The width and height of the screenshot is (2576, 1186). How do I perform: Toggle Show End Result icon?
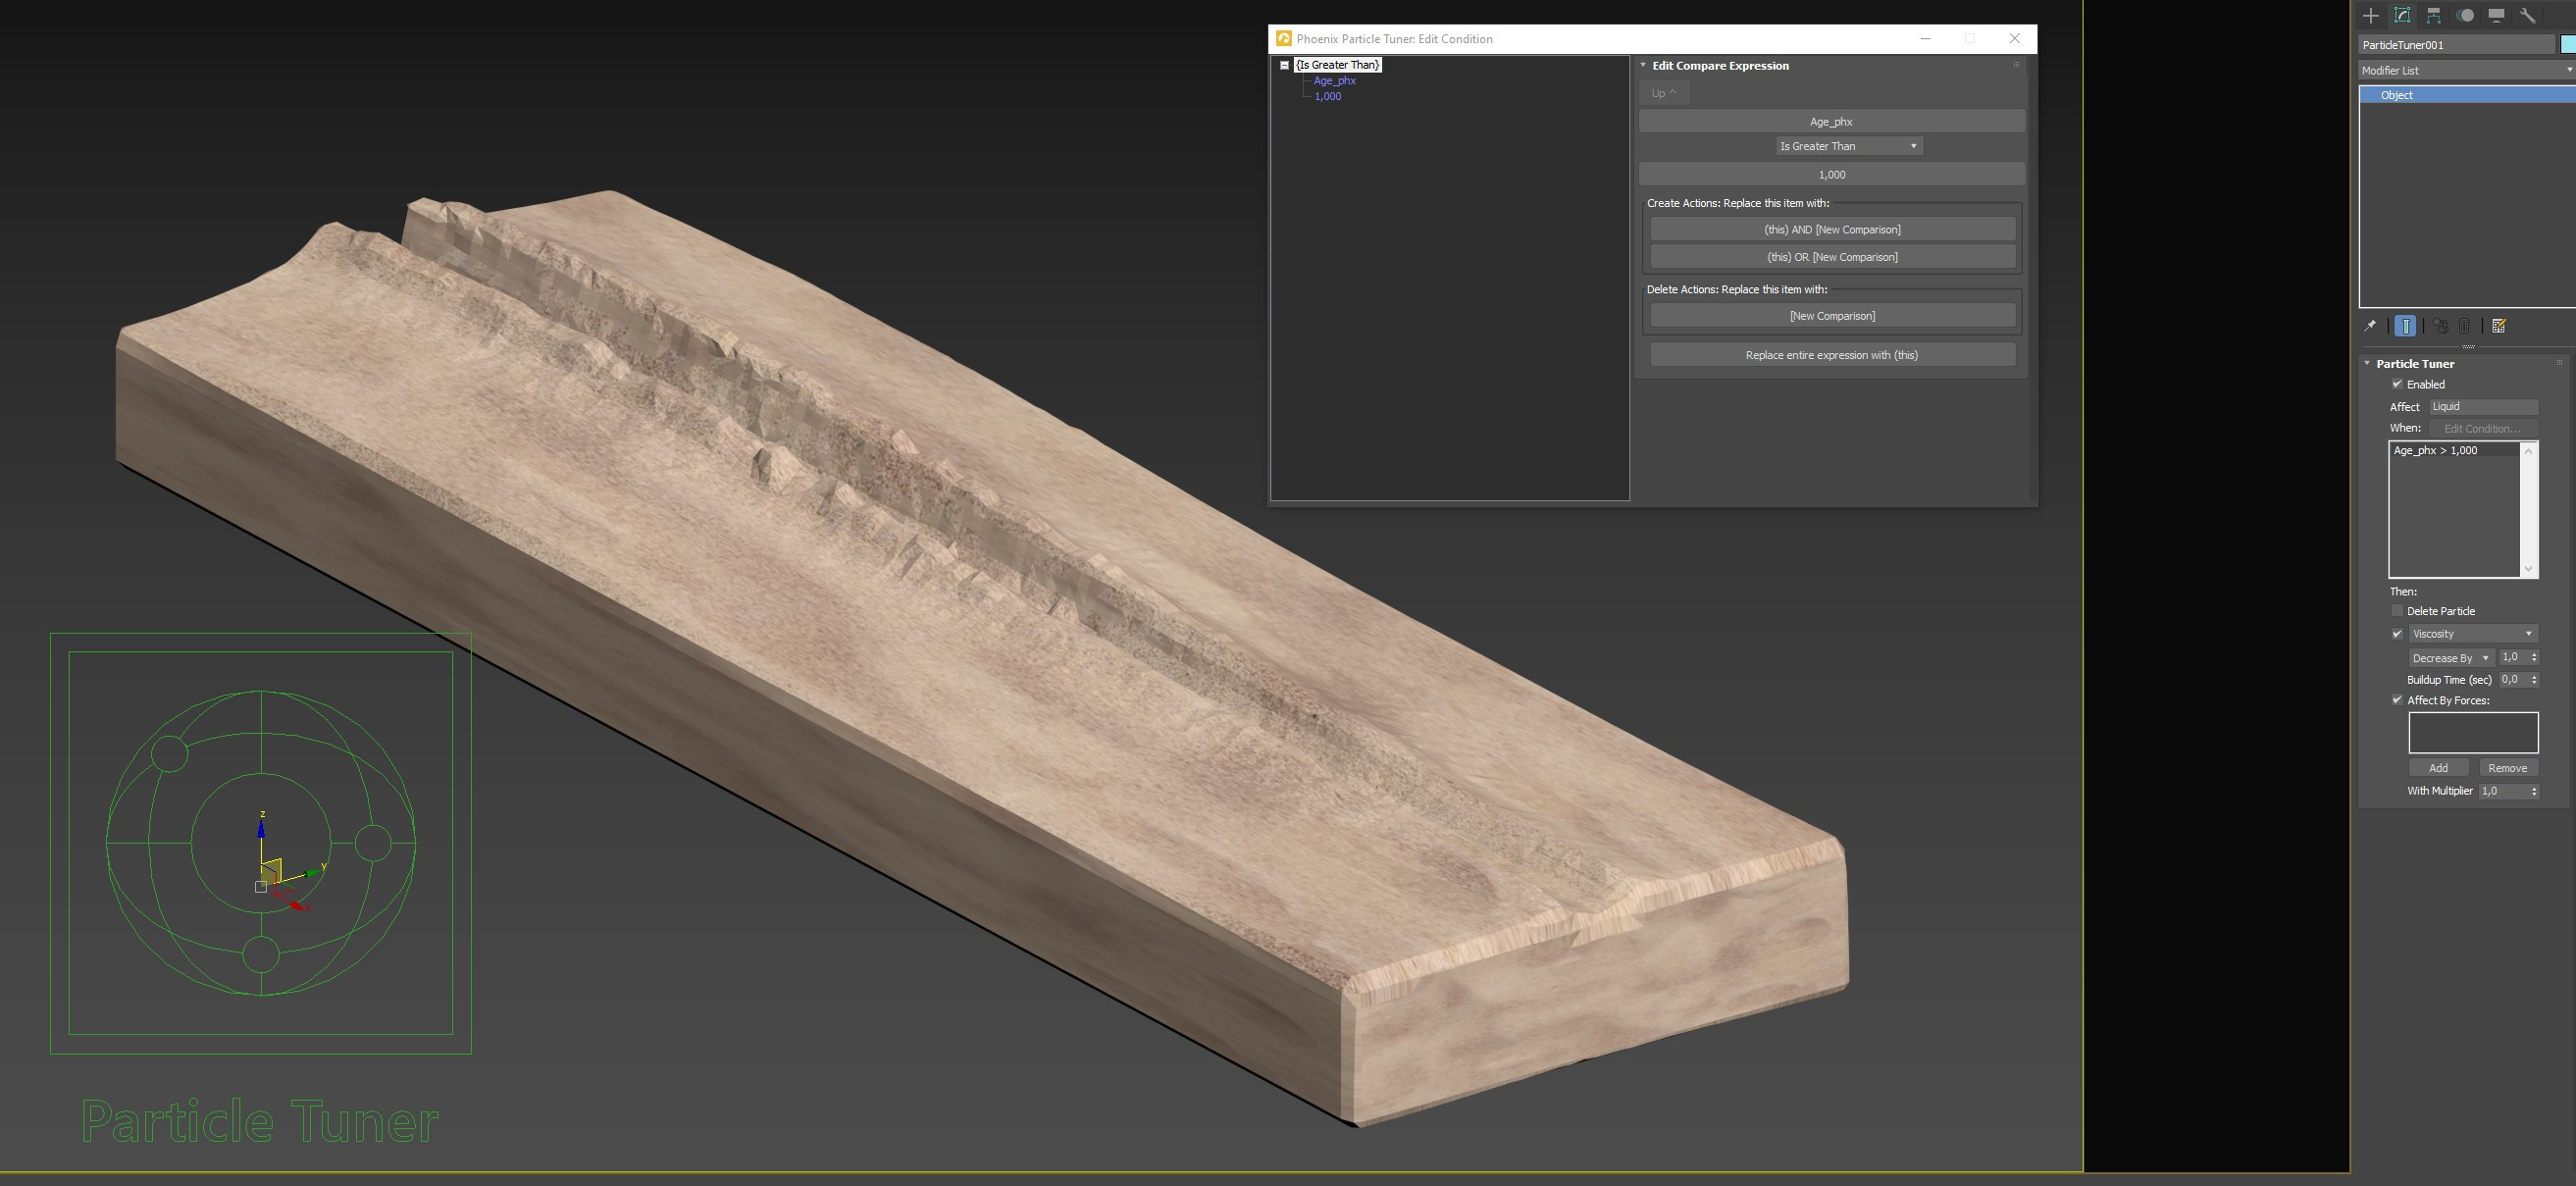2405,326
